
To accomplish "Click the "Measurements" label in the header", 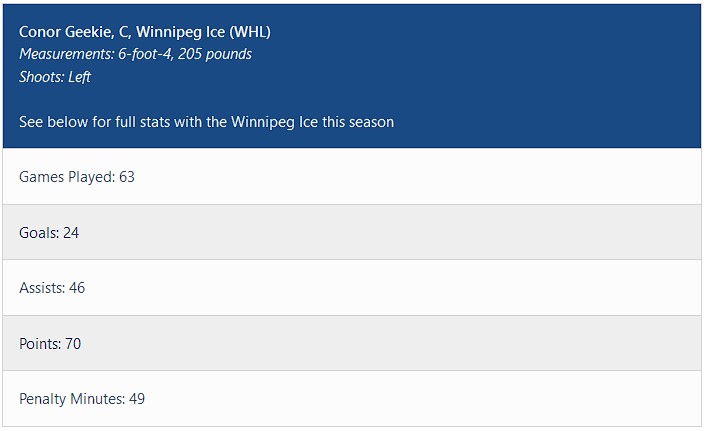I will click(x=63, y=54).
